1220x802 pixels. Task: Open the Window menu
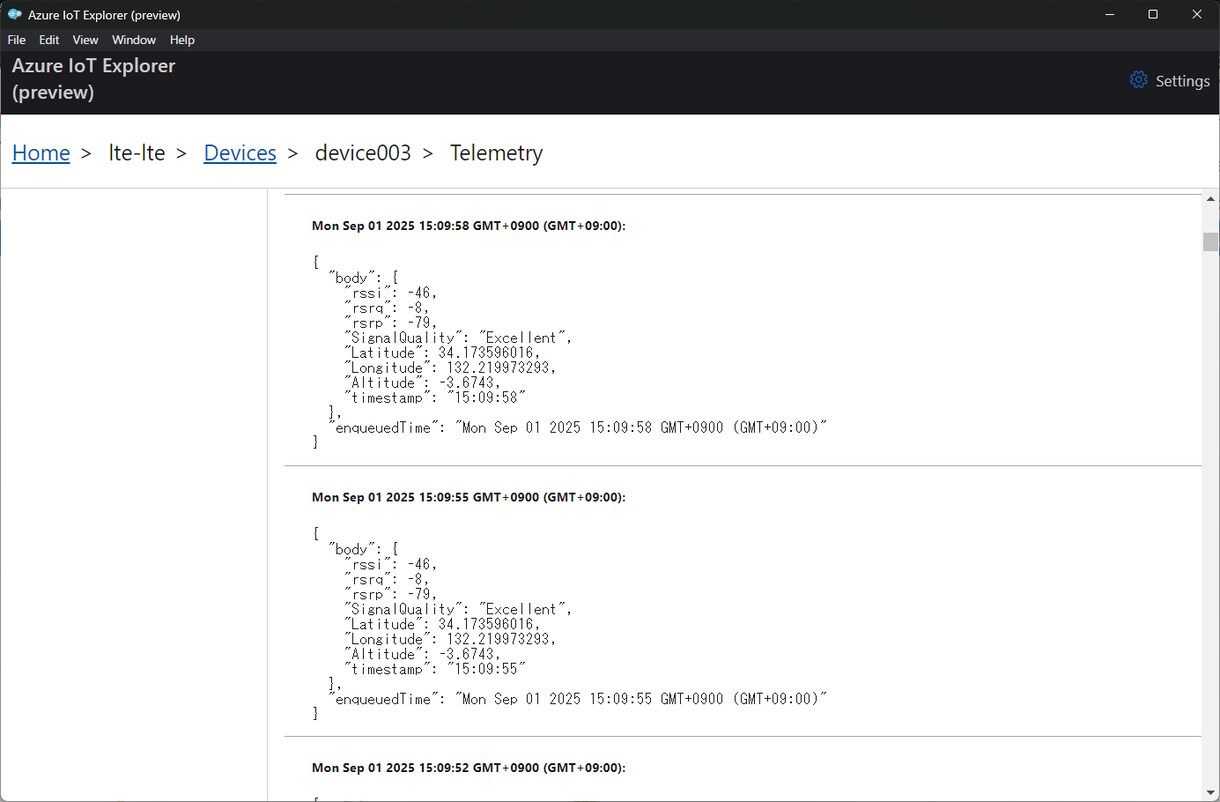point(134,40)
